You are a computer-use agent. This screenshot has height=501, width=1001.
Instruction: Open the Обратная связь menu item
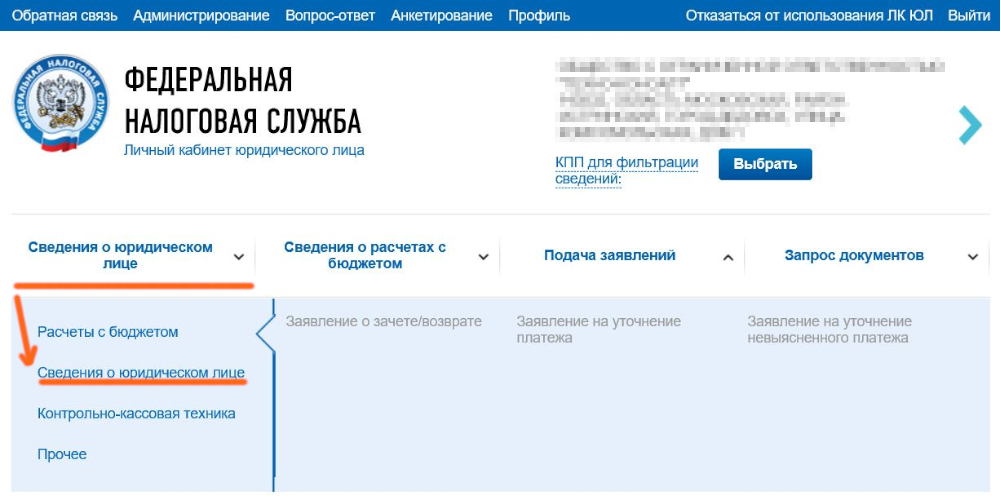tap(64, 15)
